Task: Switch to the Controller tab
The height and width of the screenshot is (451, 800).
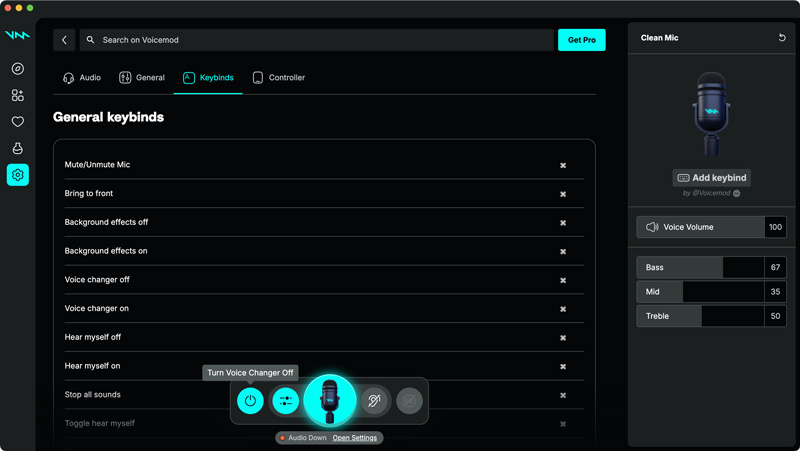Action: [278, 78]
